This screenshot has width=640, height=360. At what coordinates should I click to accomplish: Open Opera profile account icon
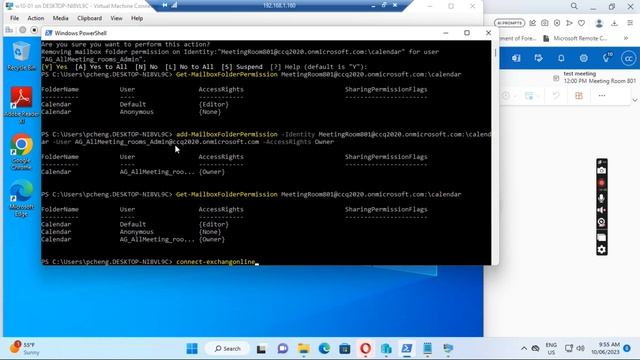[599, 23]
